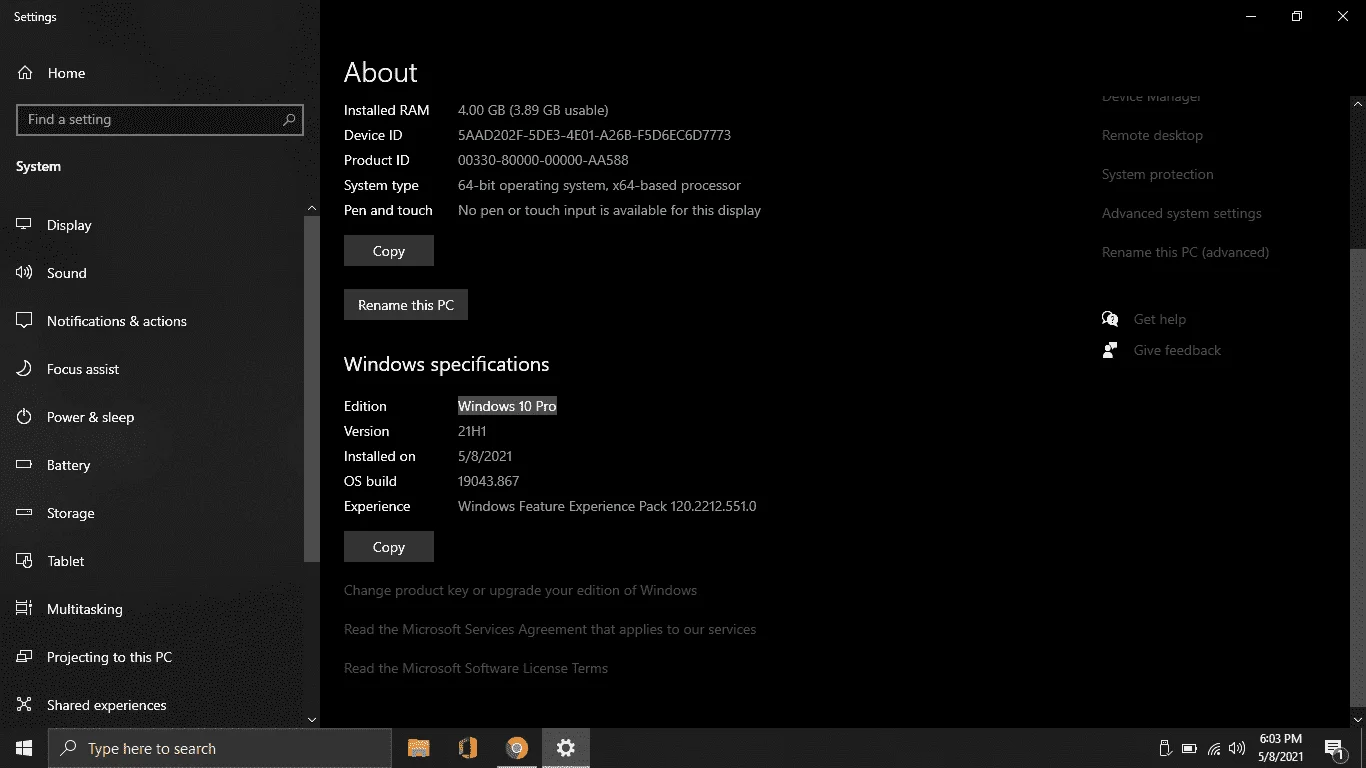Click the Pen and touch value text
This screenshot has width=1366, height=768.
pos(609,210)
